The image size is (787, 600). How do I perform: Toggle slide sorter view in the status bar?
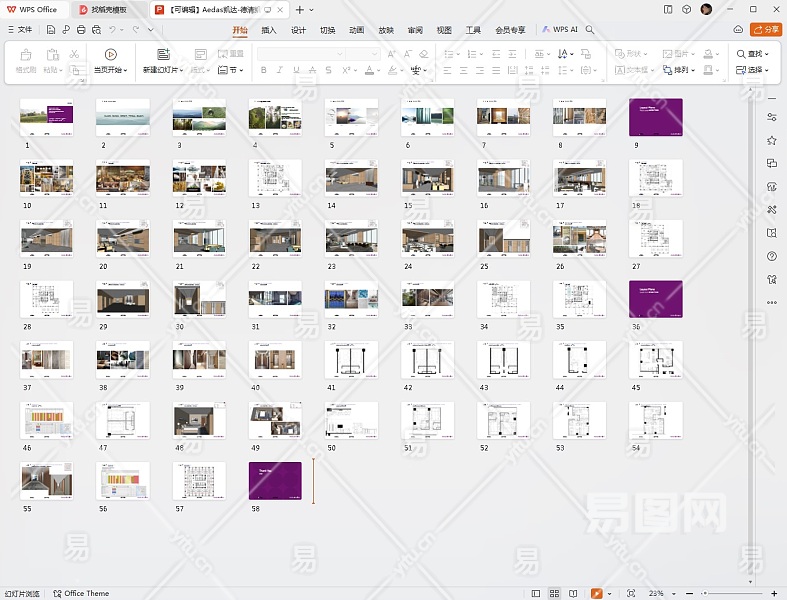(x=554, y=593)
